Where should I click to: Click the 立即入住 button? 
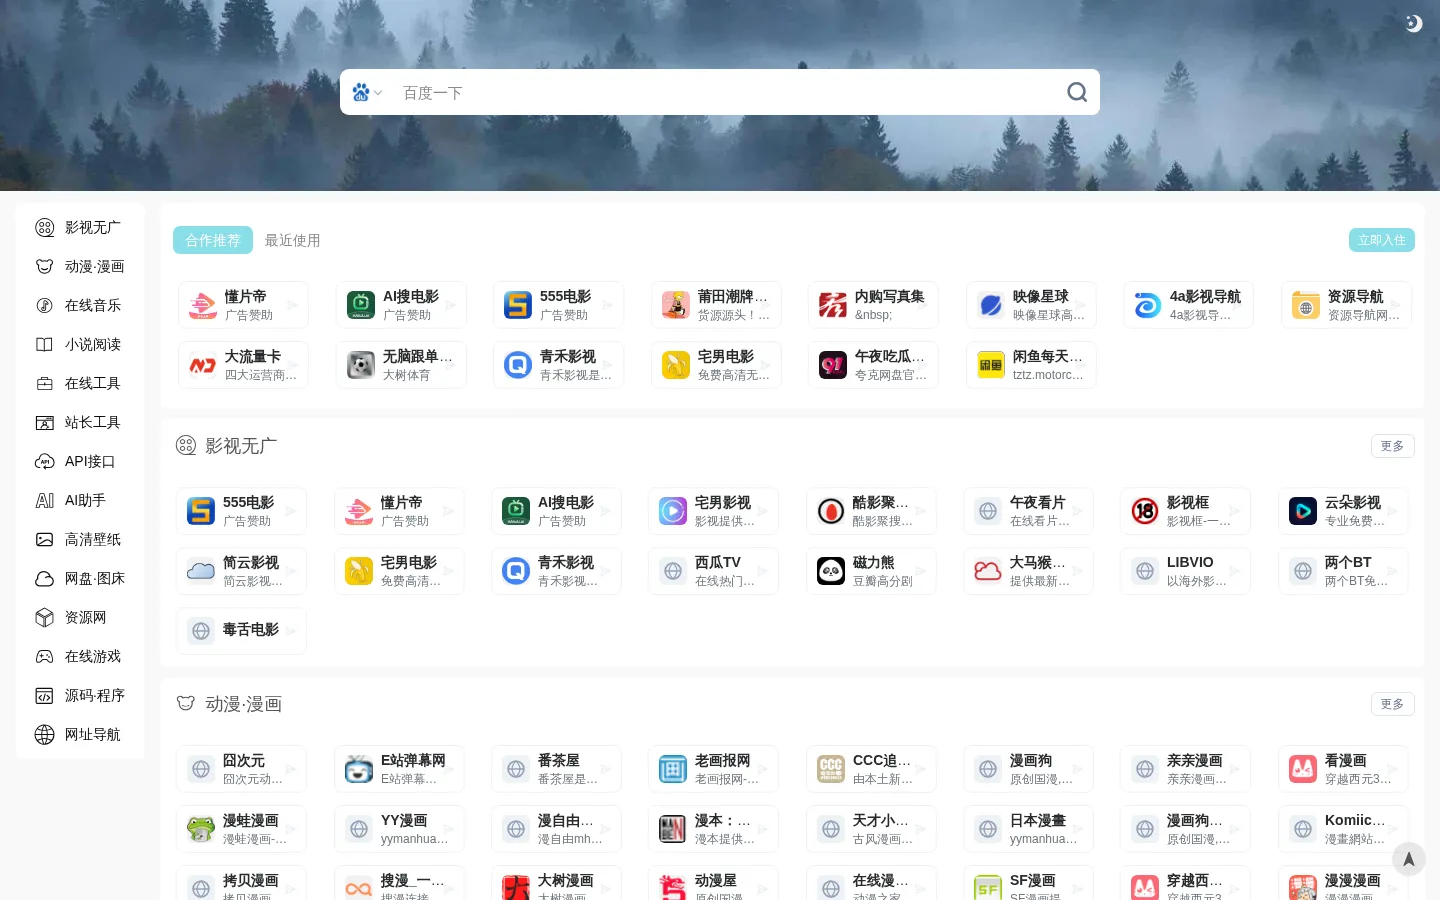pyautogui.click(x=1382, y=240)
